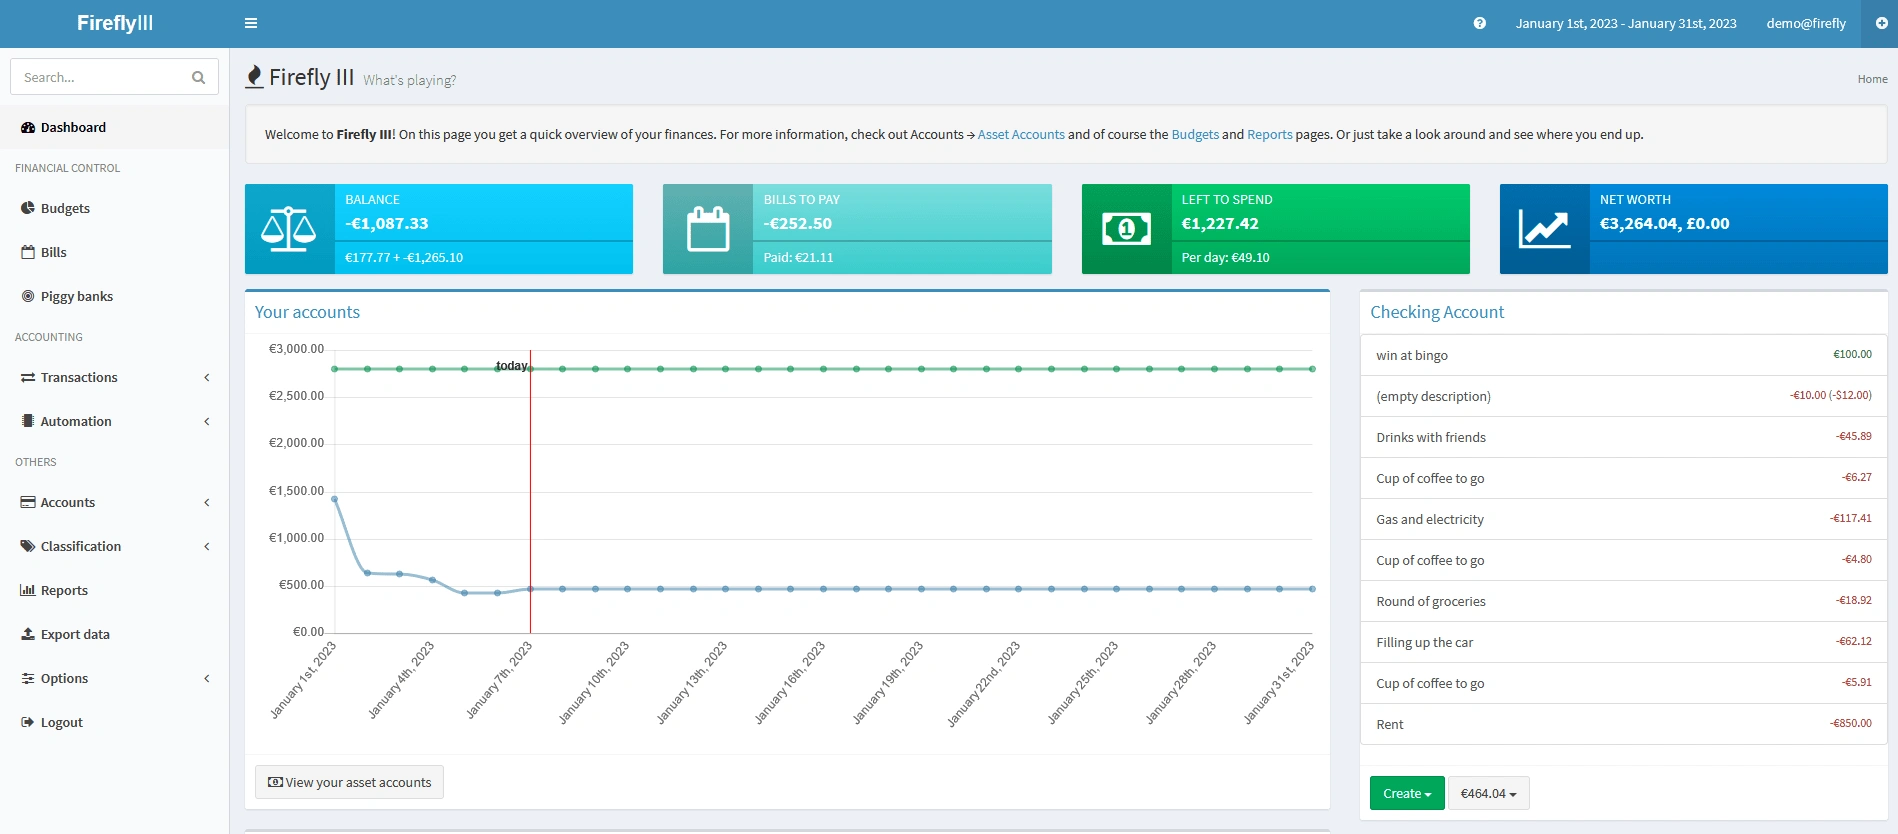Click the Budgets link in welcome text
The image size is (1898, 834).
tap(1195, 134)
